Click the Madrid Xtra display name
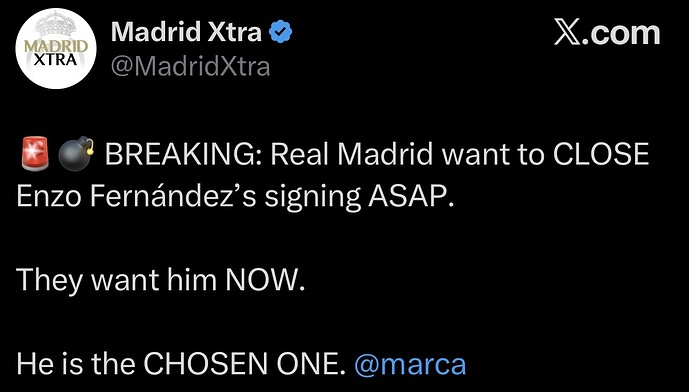This screenshot has width=689, height=392. (186, 33)
